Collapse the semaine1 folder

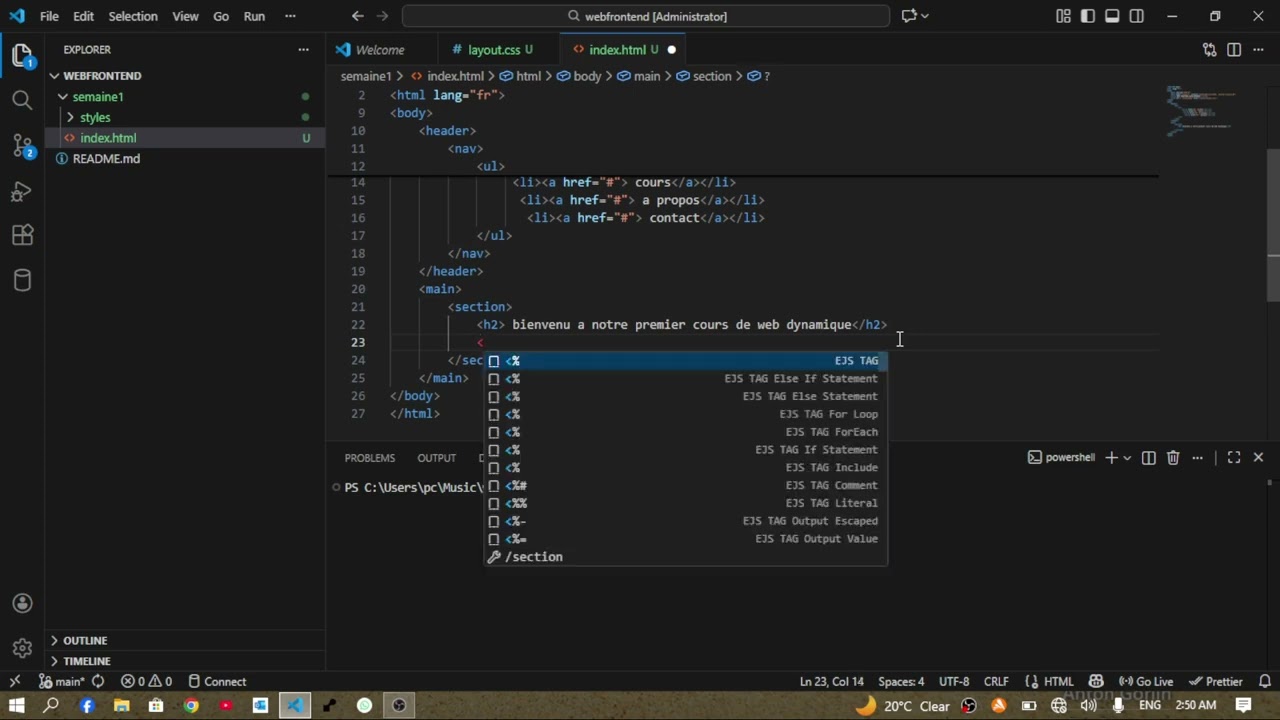click(97, 96)
